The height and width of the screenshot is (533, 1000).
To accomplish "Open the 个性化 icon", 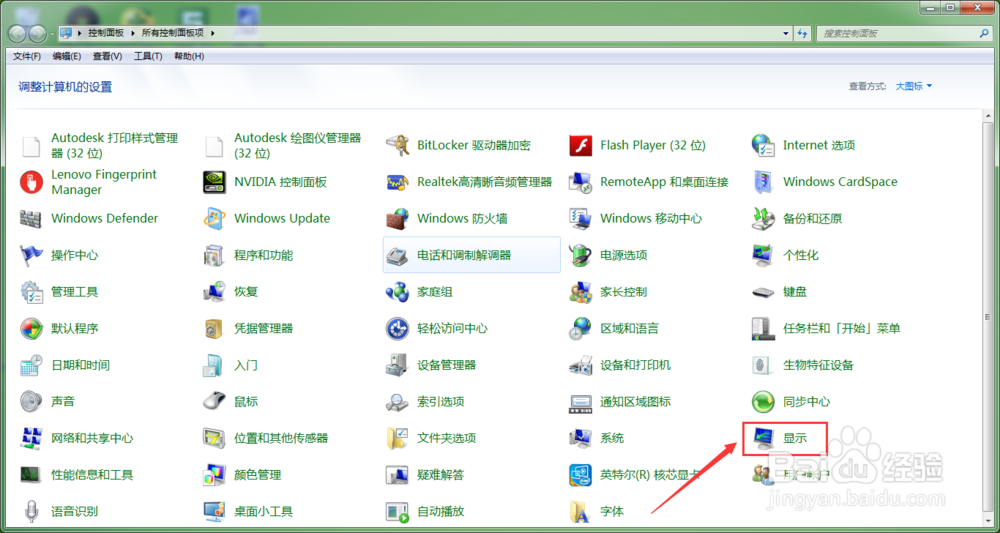I will pos(763,255).
